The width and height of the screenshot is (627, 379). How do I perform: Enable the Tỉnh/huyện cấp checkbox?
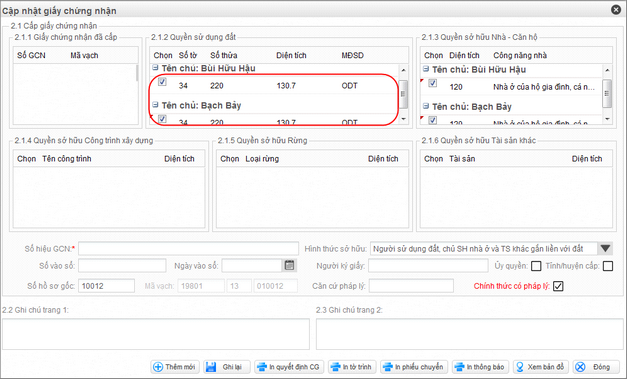click(x=608, y=266)
